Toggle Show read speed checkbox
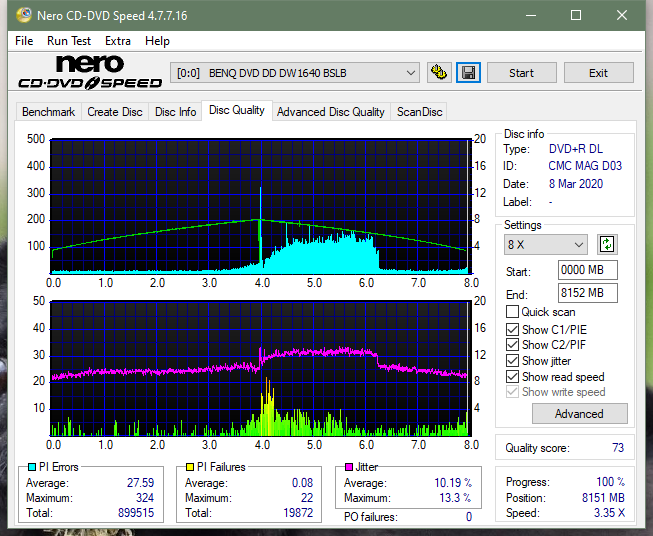This screenshot has height=536, width=653. 512,376
